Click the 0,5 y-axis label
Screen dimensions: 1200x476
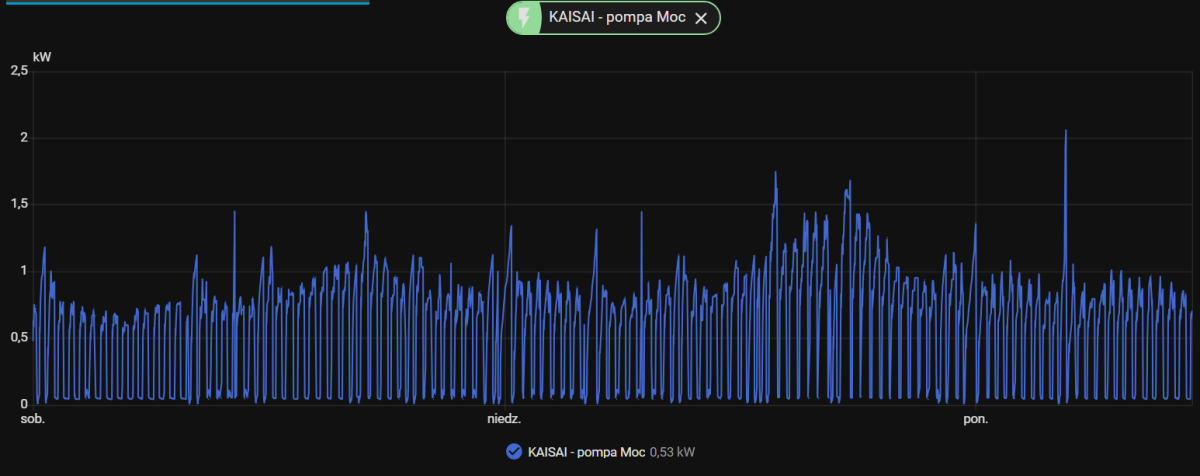click(18, 337)
